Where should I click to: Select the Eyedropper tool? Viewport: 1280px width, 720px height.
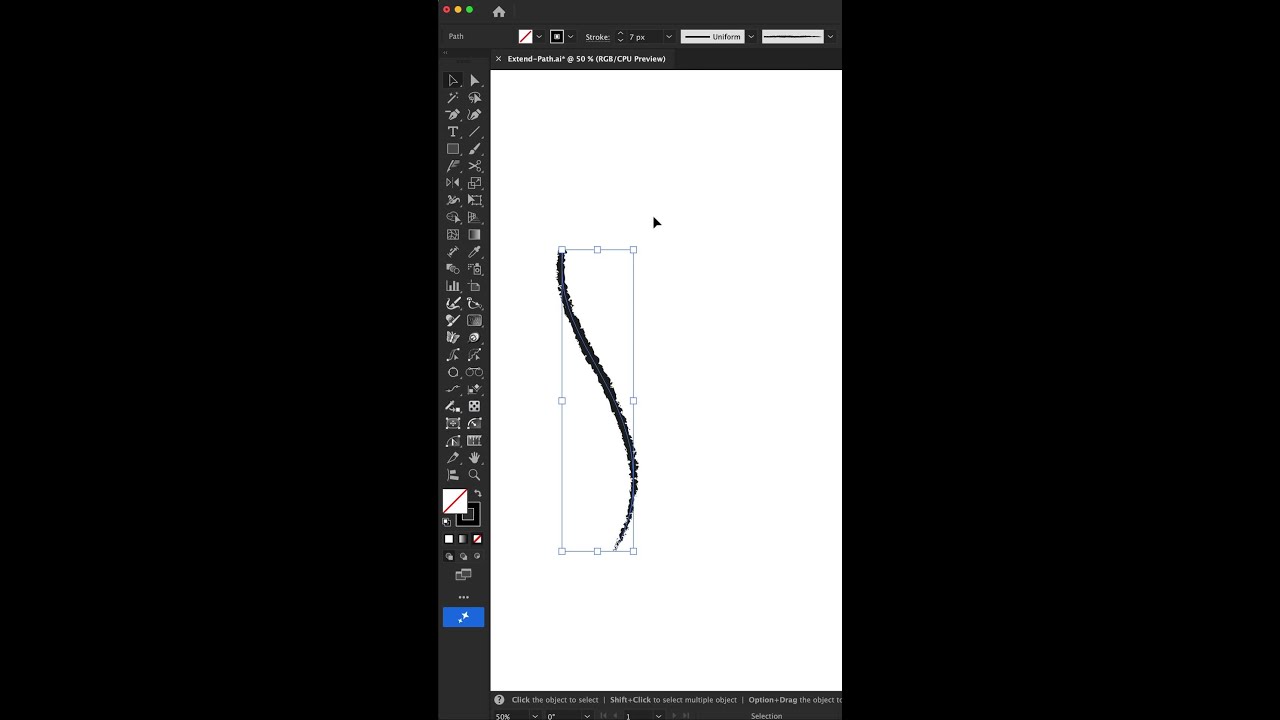click(475, 252)
